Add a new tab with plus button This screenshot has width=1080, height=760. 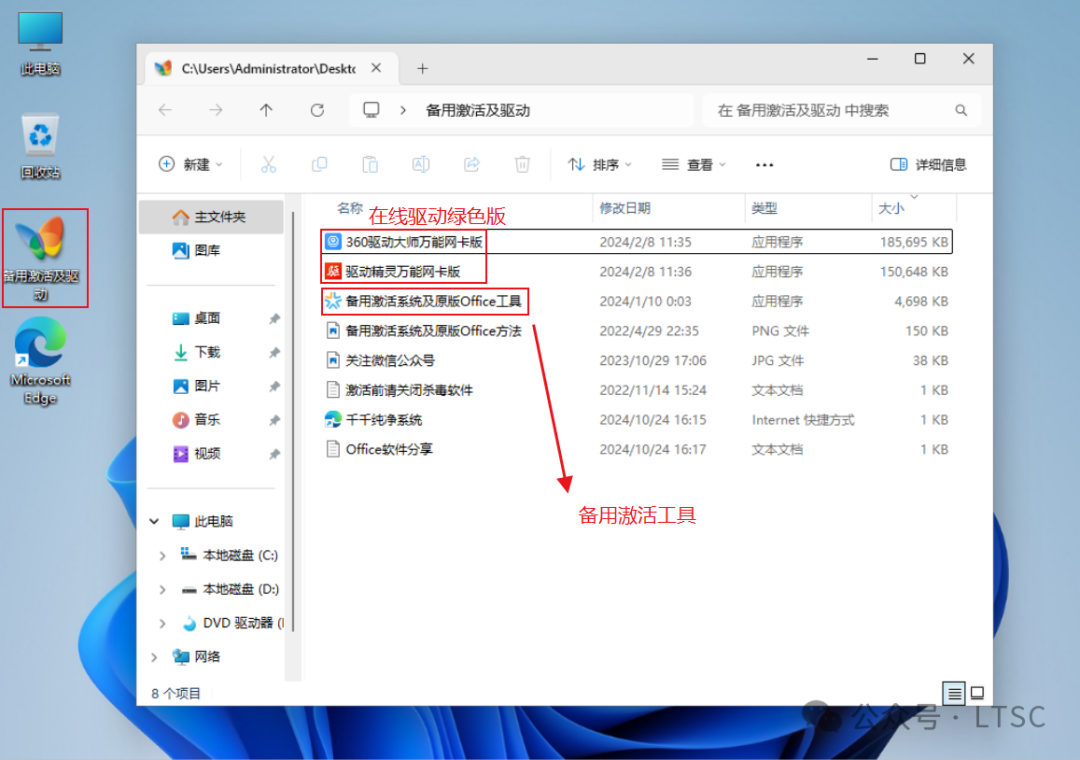422,68
